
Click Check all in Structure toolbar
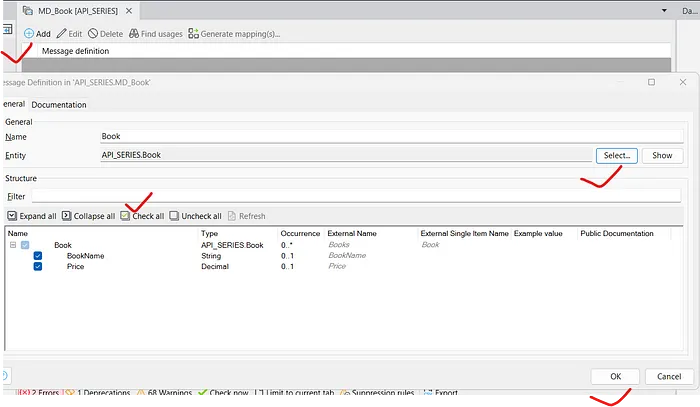125,215
